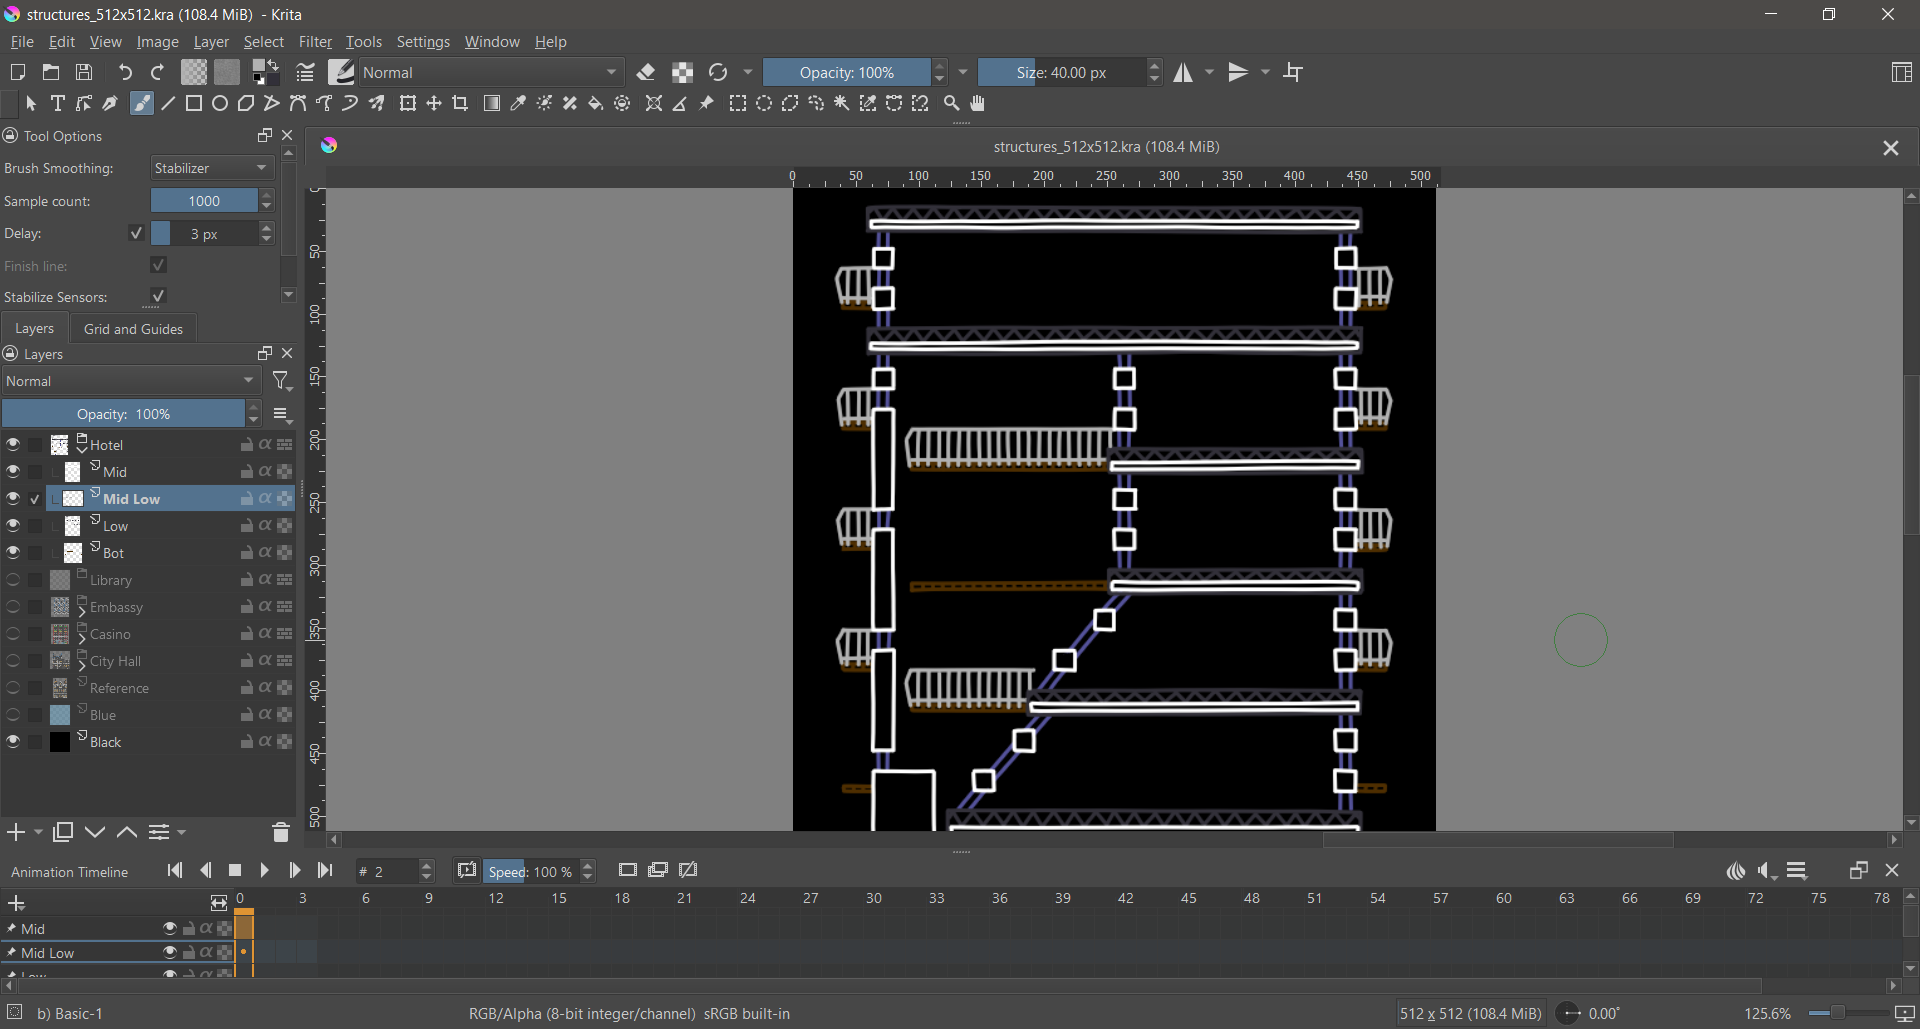1920x1029 pixels.
Task: Delete the selected layer with trash icon
Action: point(281,832)
